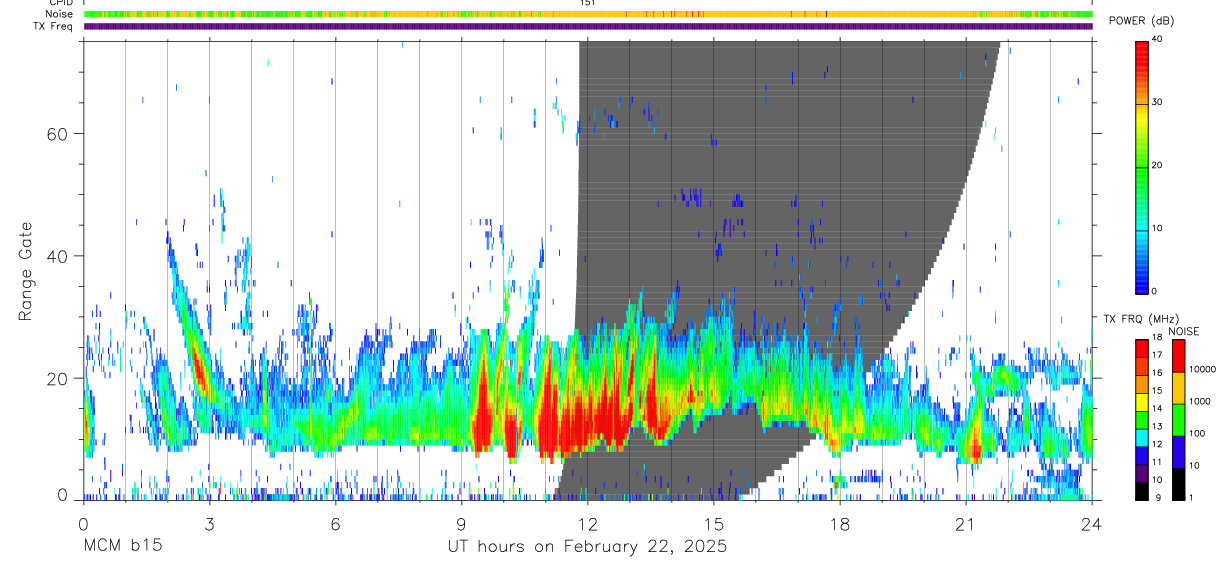Click the 60 range gate axis label

[x=58, y=134]
